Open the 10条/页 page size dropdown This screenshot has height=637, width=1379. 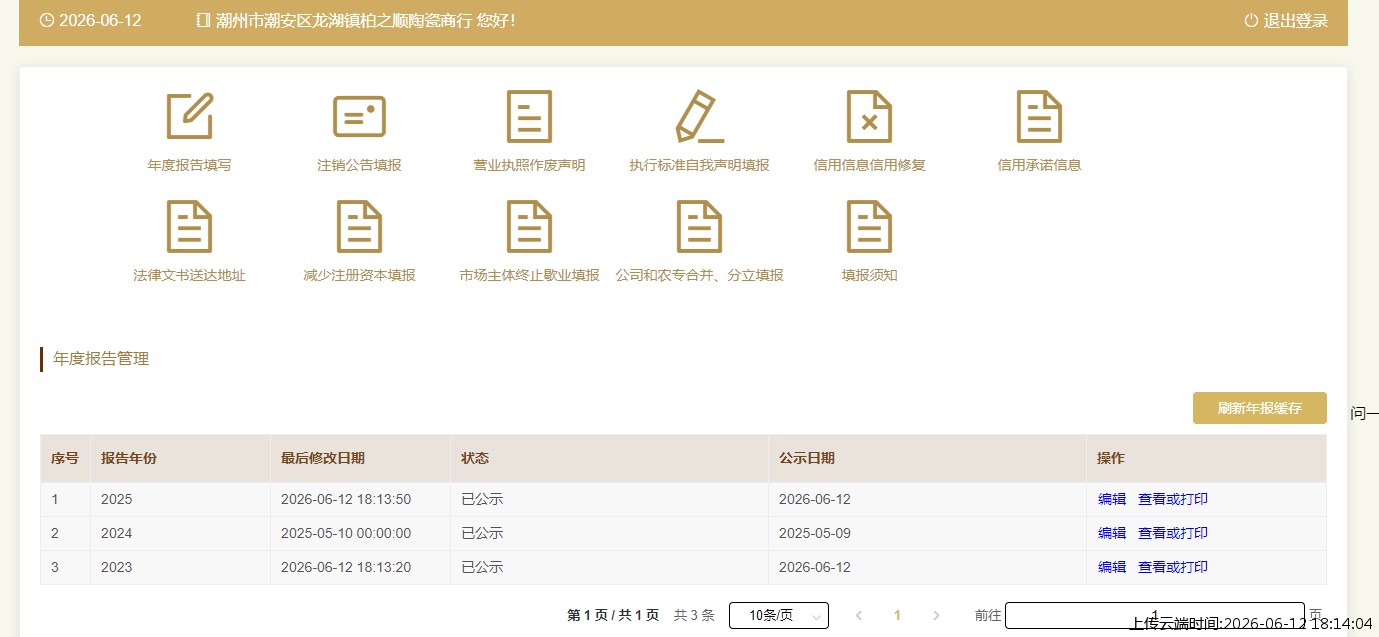pos(779,615)
